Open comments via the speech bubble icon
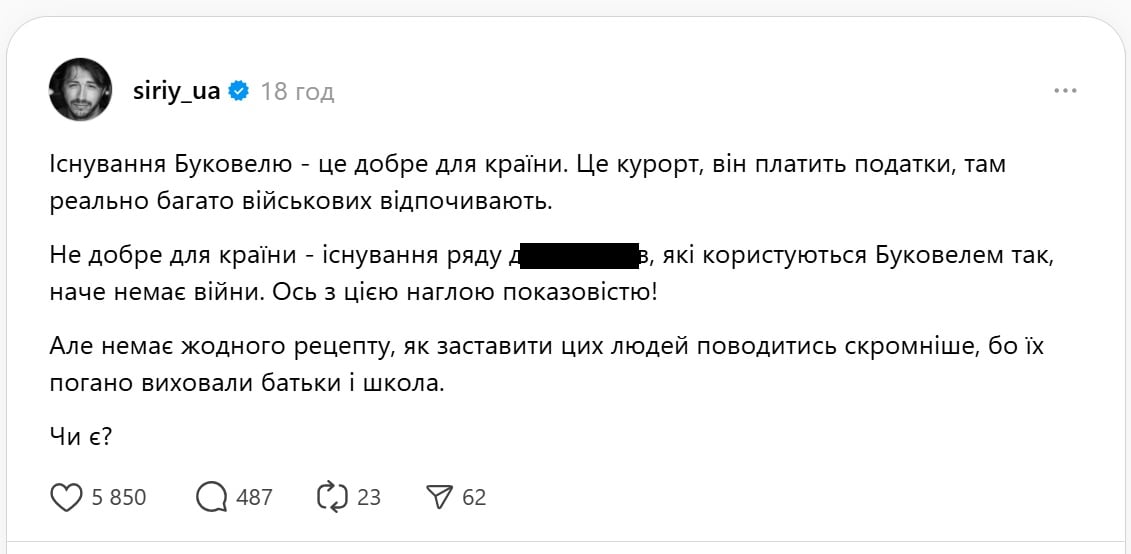Viewport: 1131px width, 554px height. pos(213,497)
